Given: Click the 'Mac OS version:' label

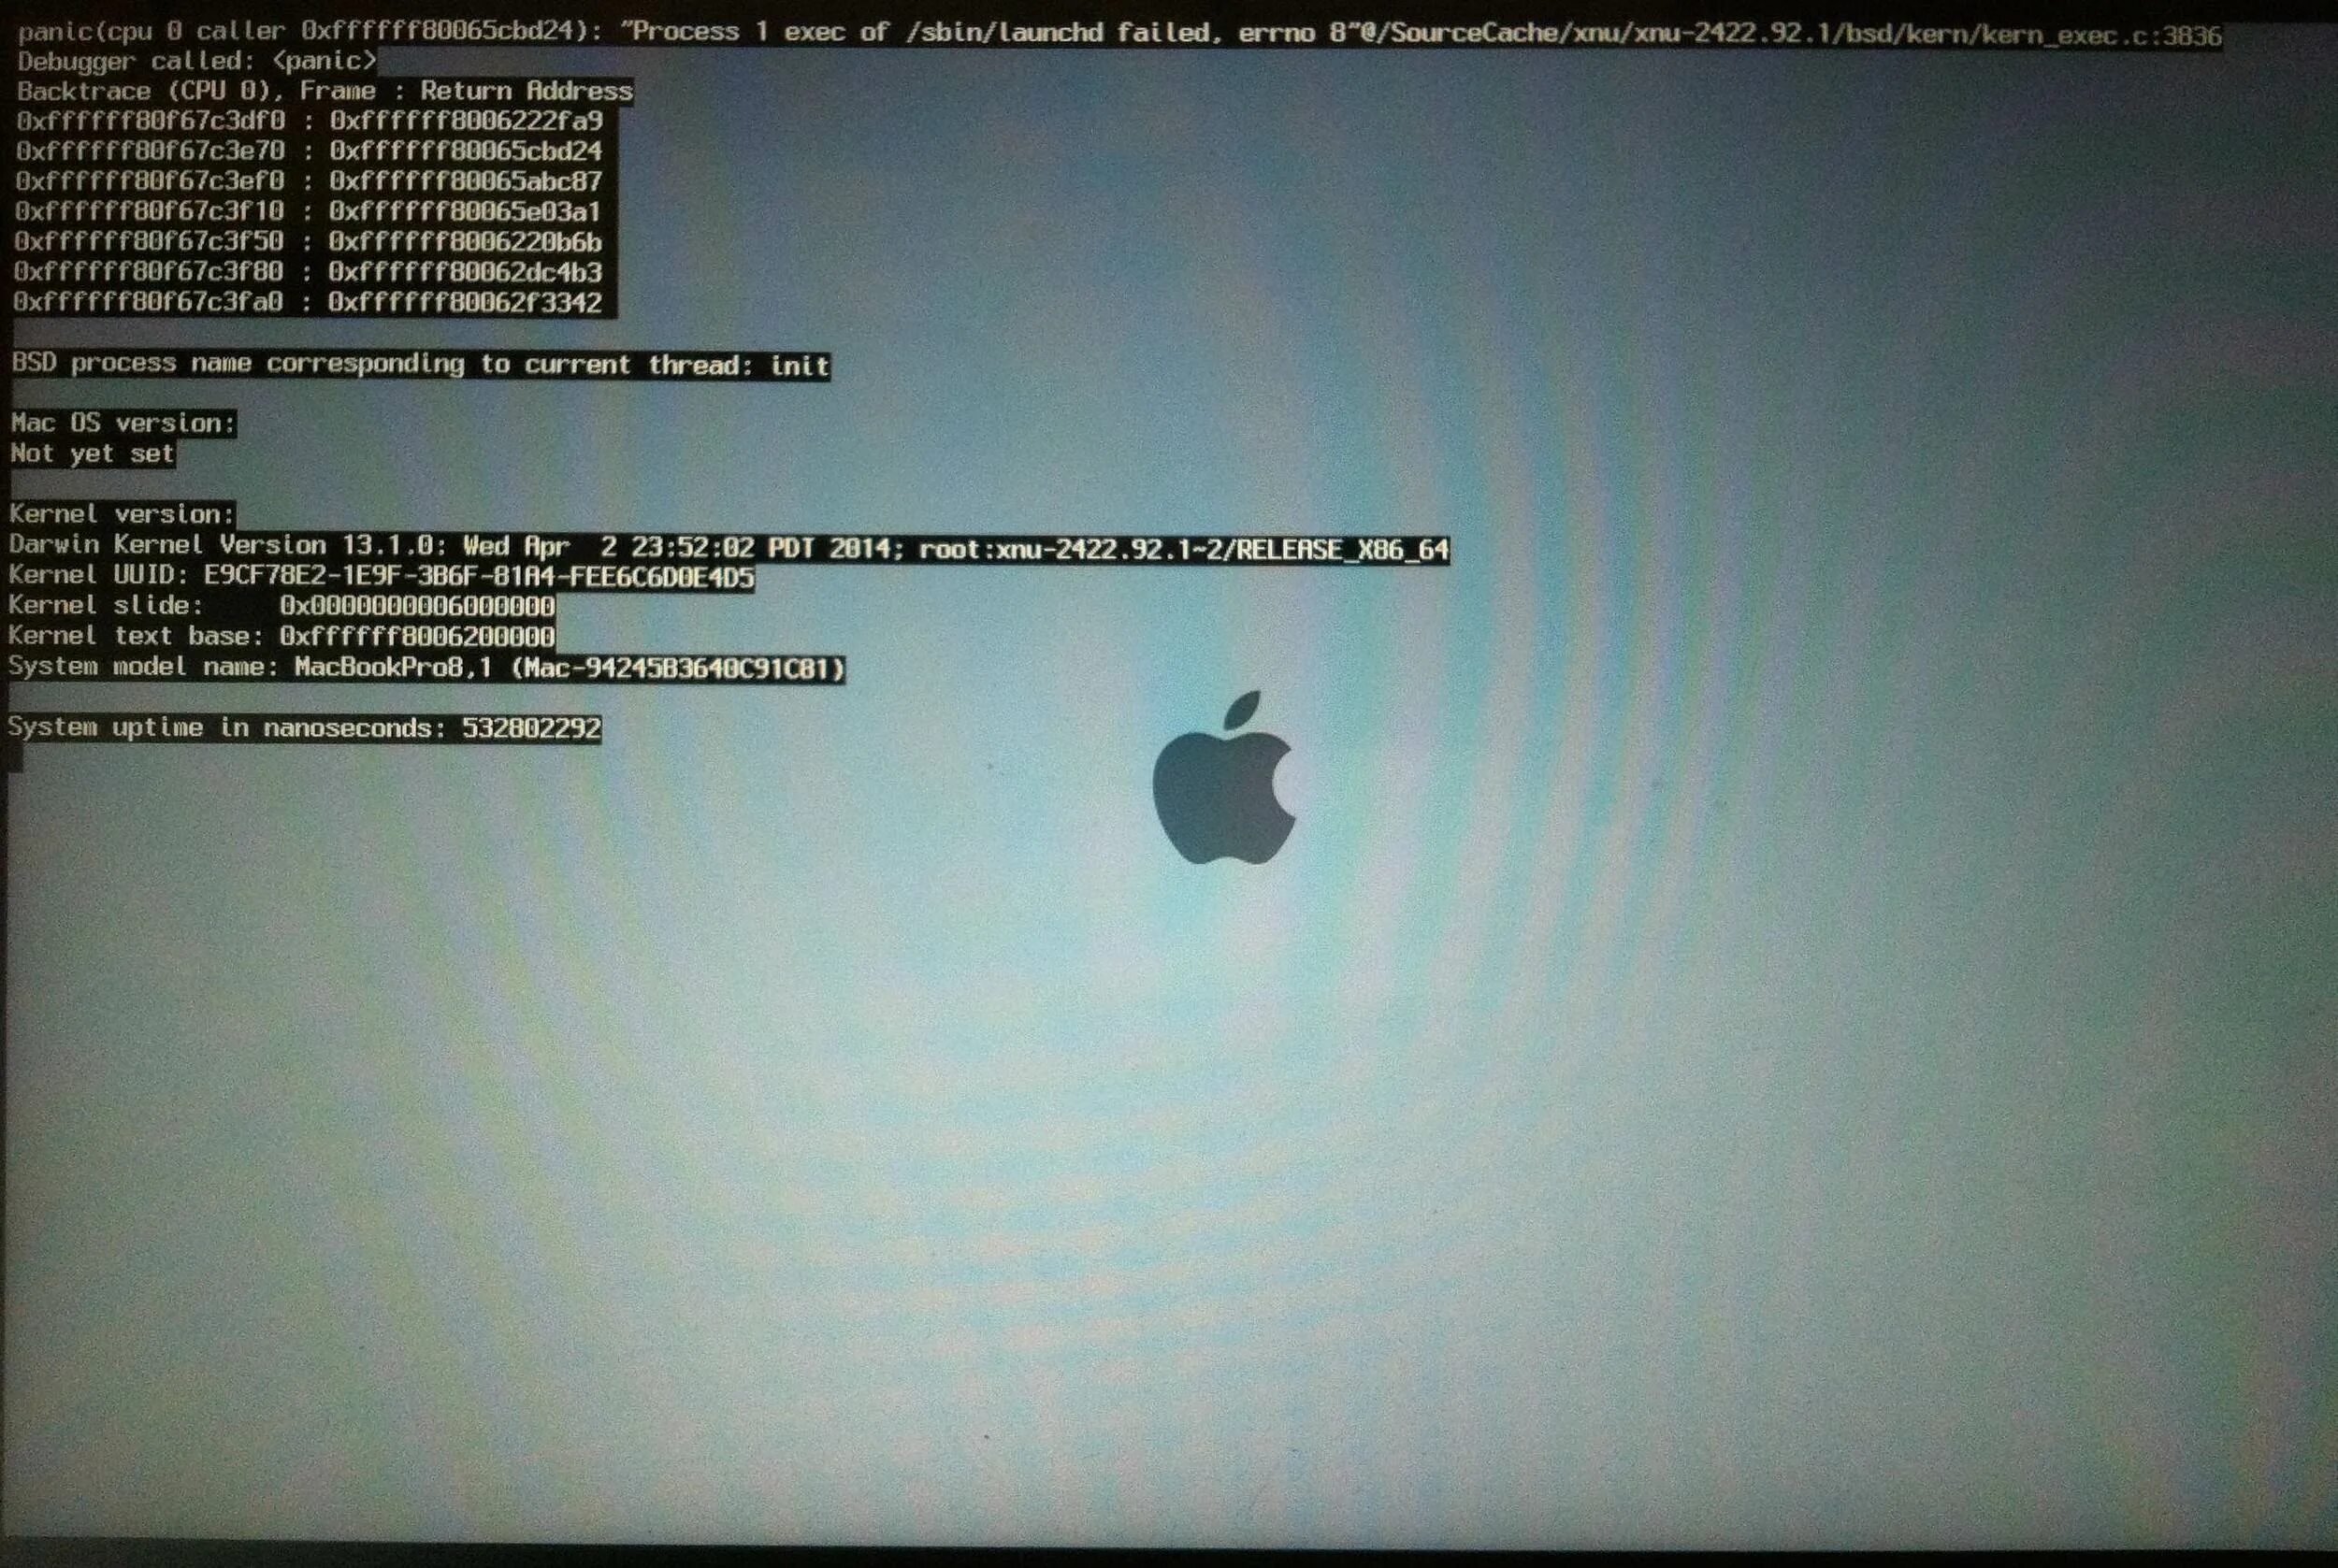Looking at the screenshot, I should click(123, 423).
